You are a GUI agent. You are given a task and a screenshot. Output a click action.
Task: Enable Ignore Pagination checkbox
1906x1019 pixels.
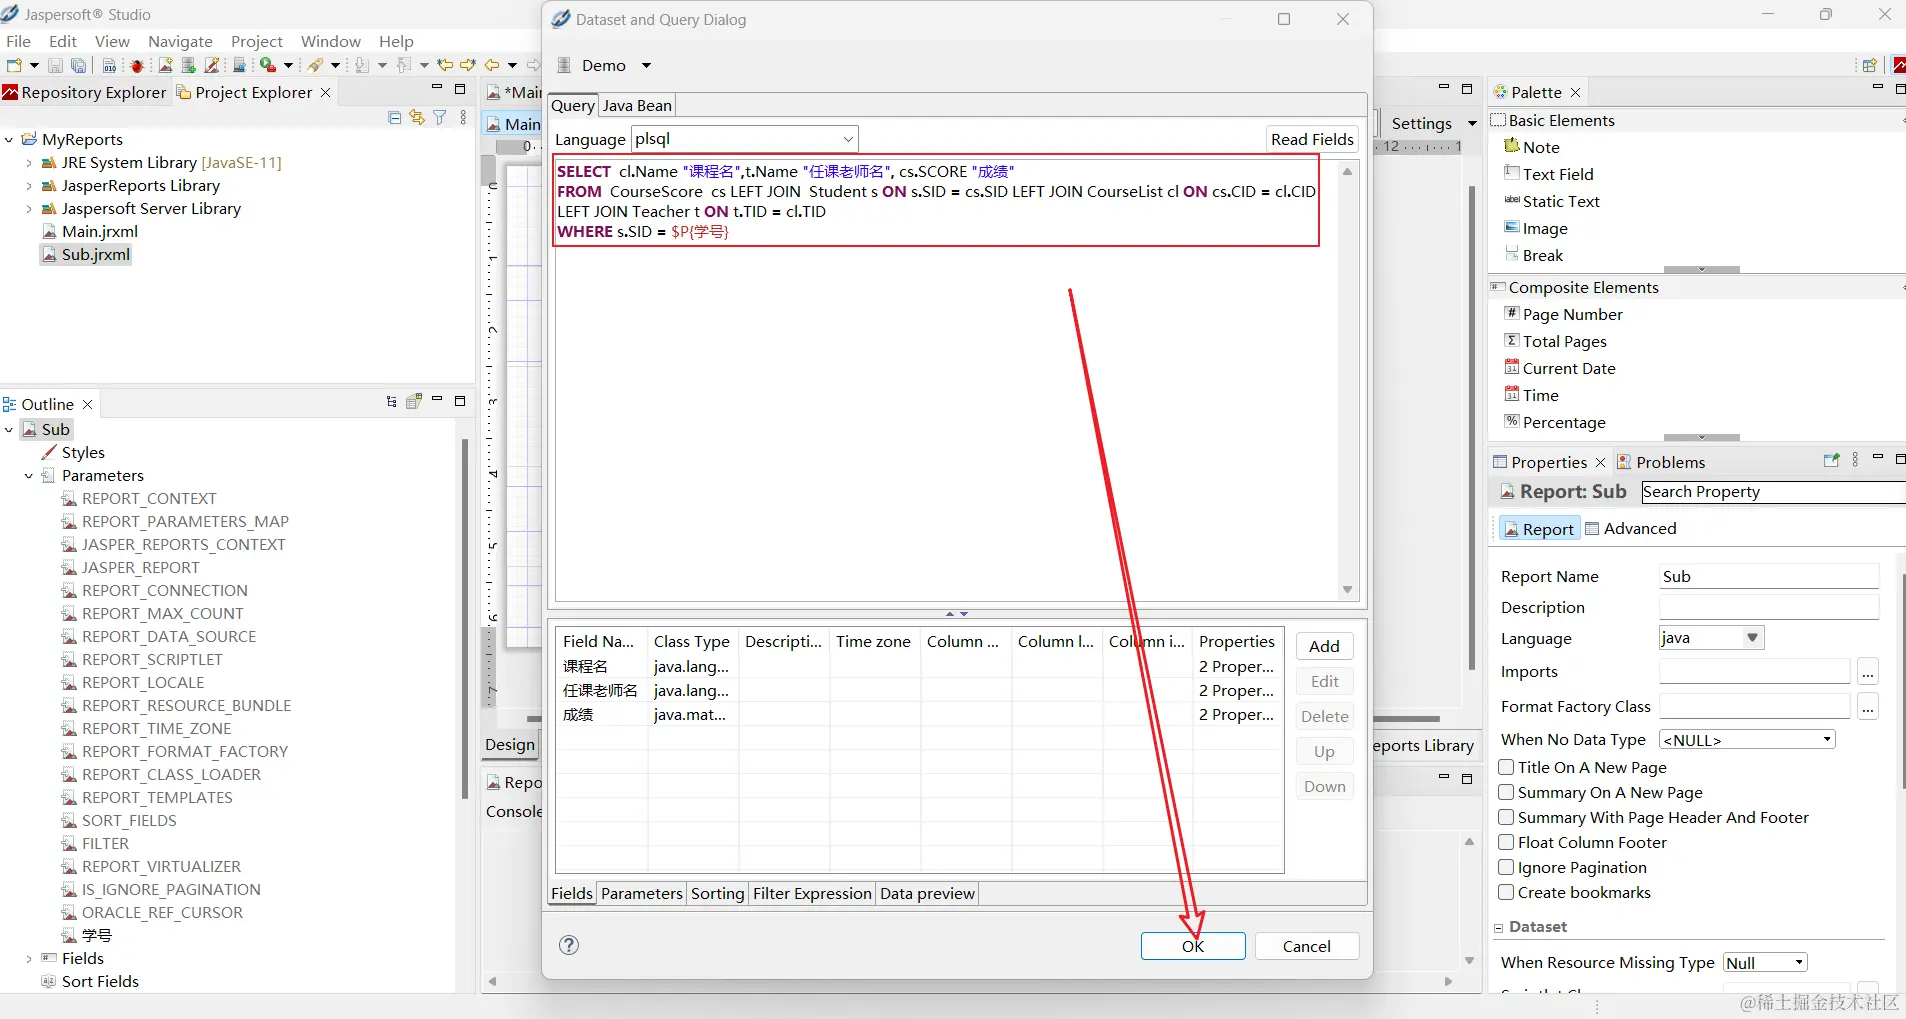click(x=1506, y=867)
